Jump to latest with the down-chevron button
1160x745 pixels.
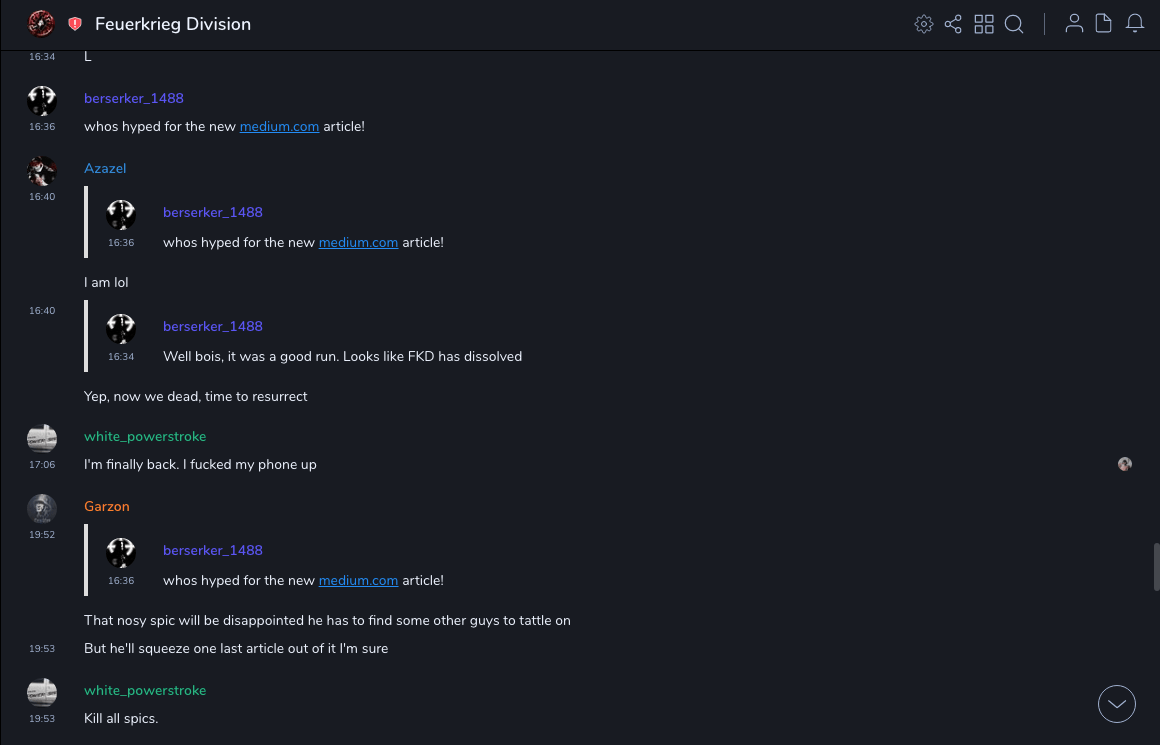1117,704
